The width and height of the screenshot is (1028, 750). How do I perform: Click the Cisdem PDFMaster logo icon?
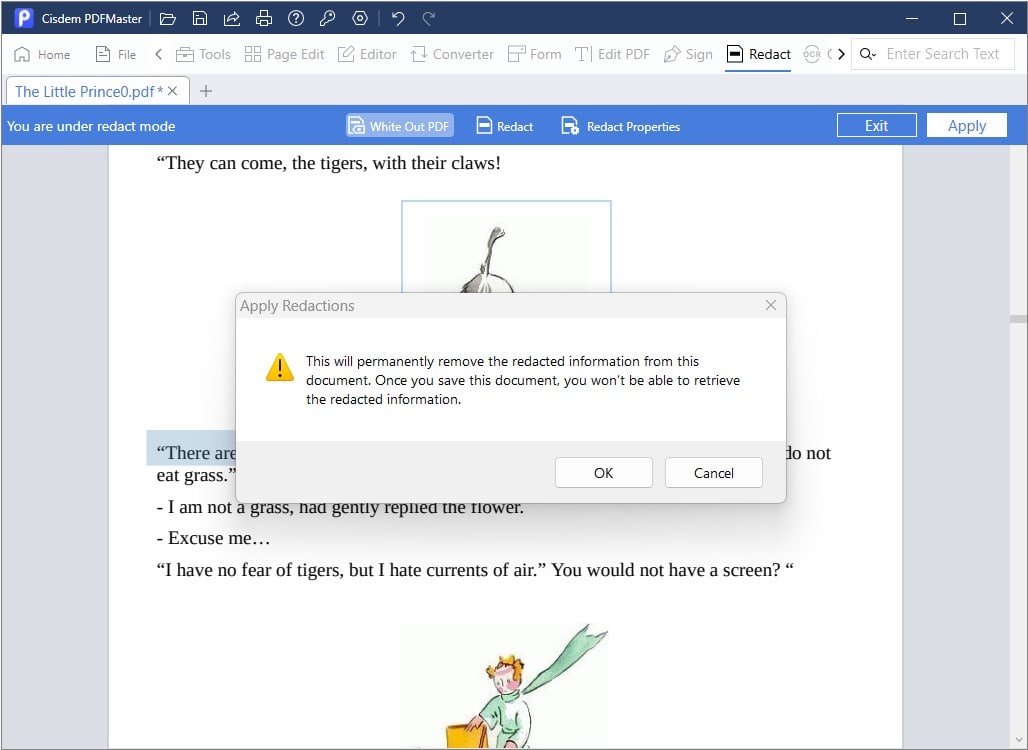24,18
